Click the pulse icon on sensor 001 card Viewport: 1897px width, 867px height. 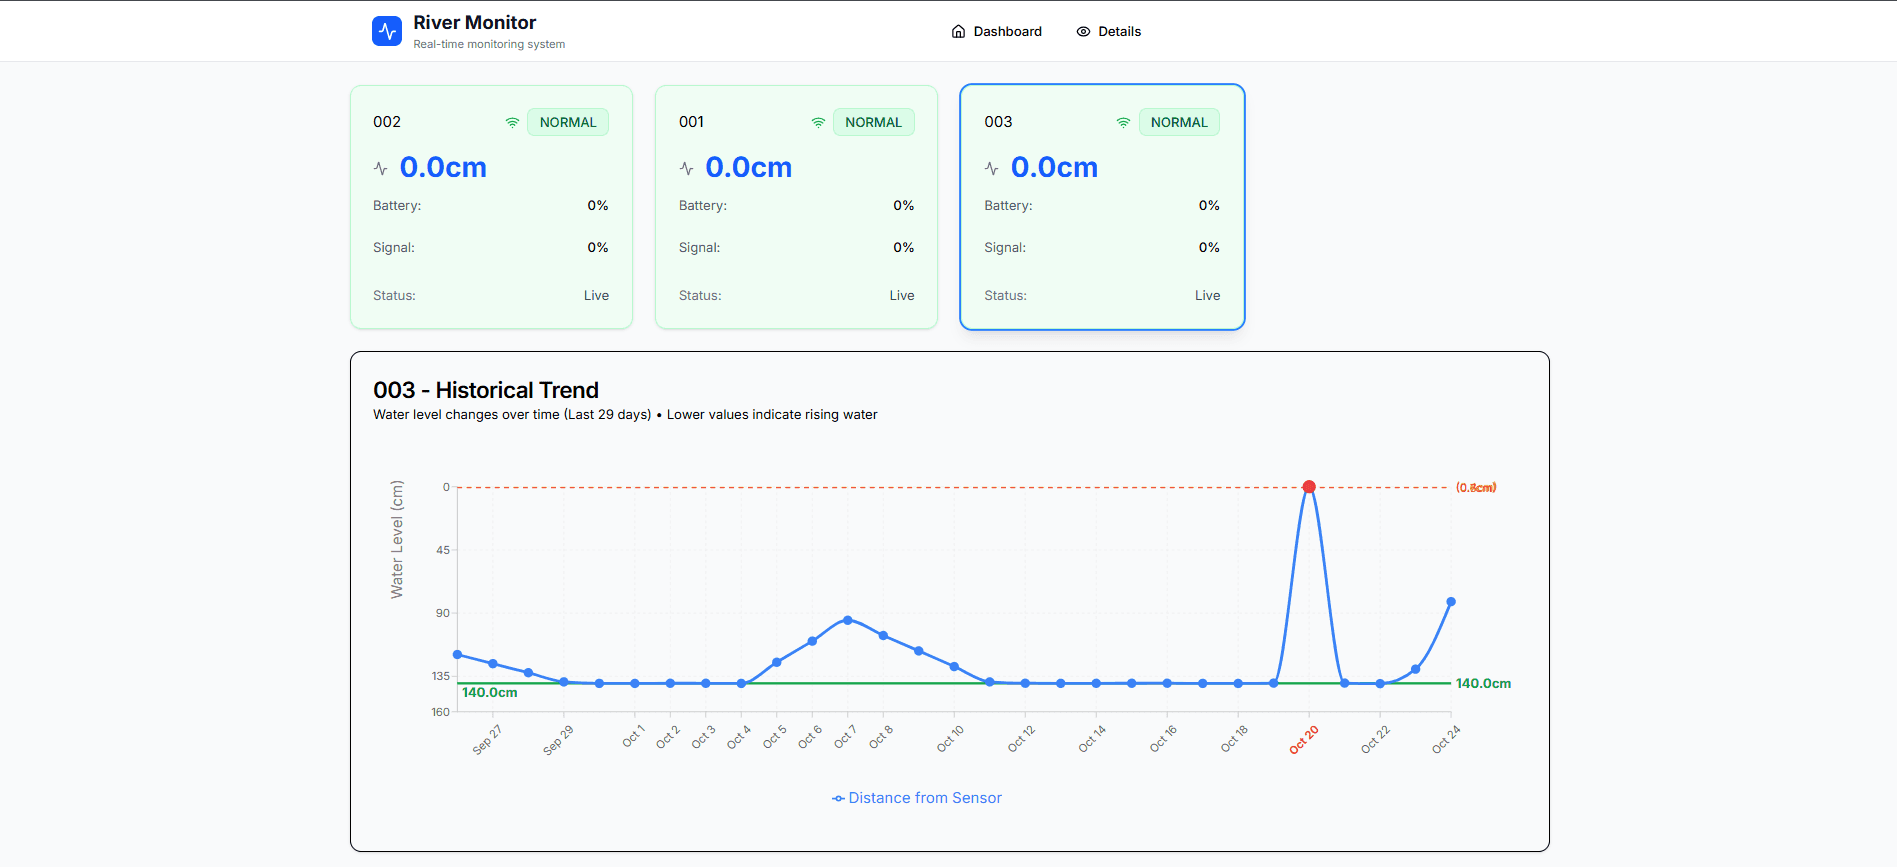click(686, 168)
